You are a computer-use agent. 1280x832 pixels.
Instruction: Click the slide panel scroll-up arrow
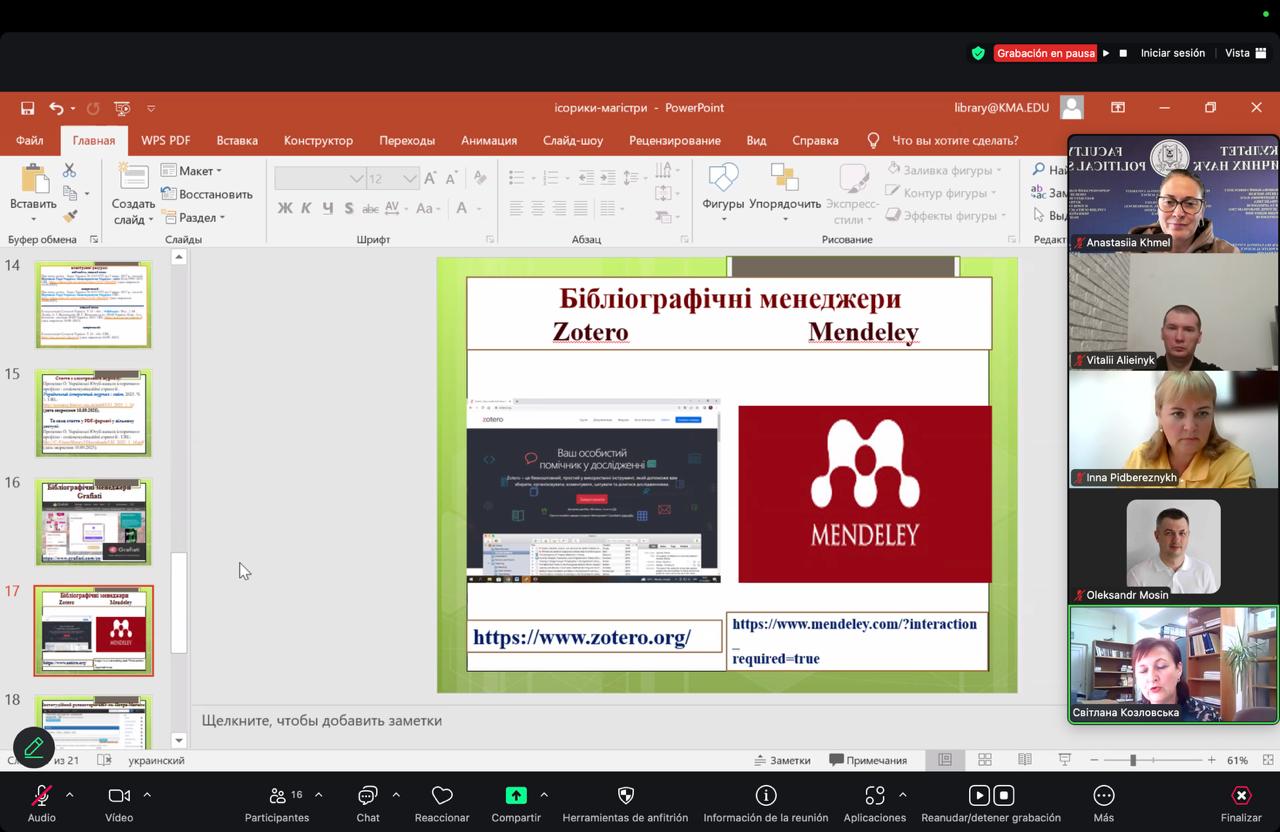click(x=179, y=257)
